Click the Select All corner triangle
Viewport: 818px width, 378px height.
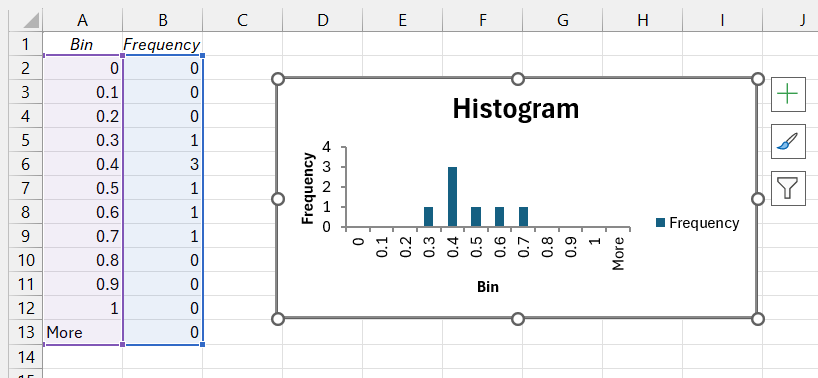click(x=31, y=20)
